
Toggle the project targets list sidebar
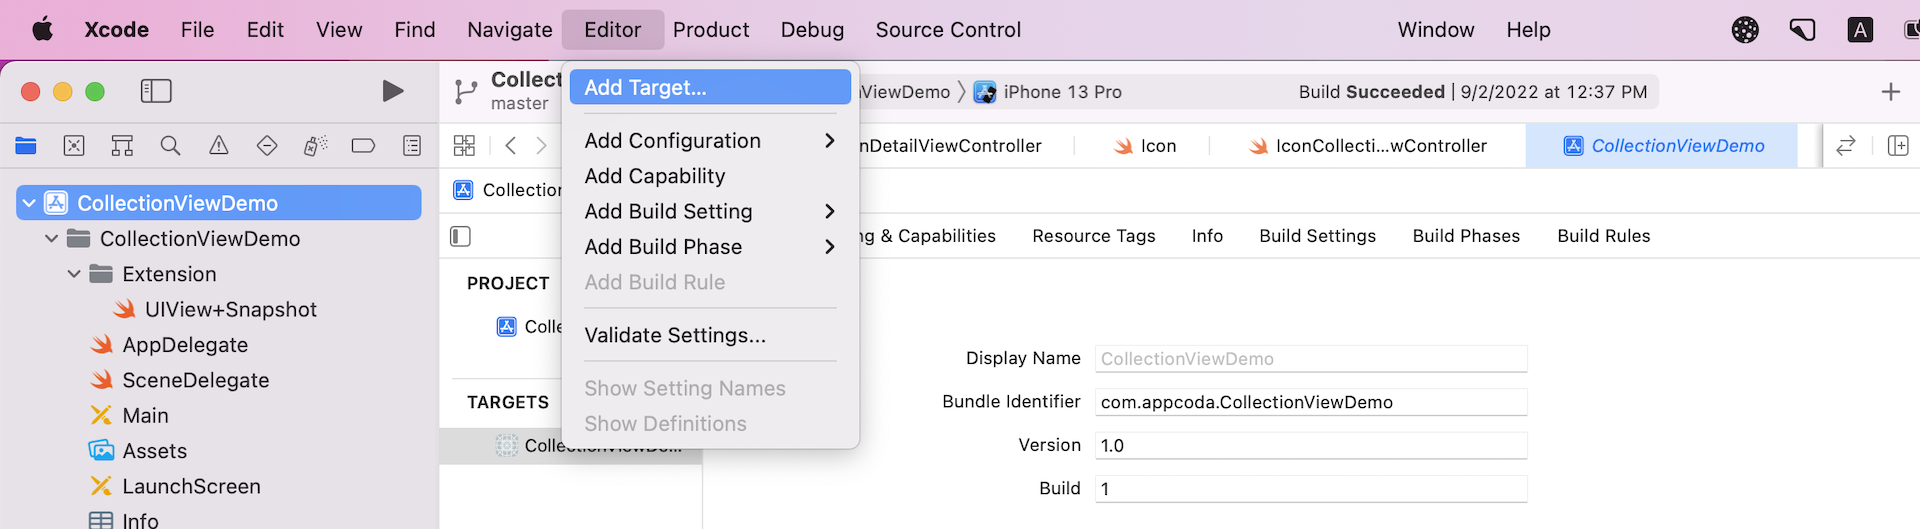[460, 236]
